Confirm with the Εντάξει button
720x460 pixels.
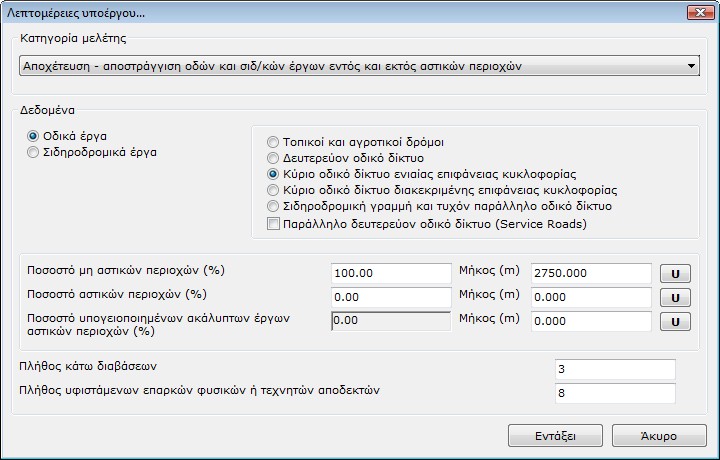click(x=555, y=436)
